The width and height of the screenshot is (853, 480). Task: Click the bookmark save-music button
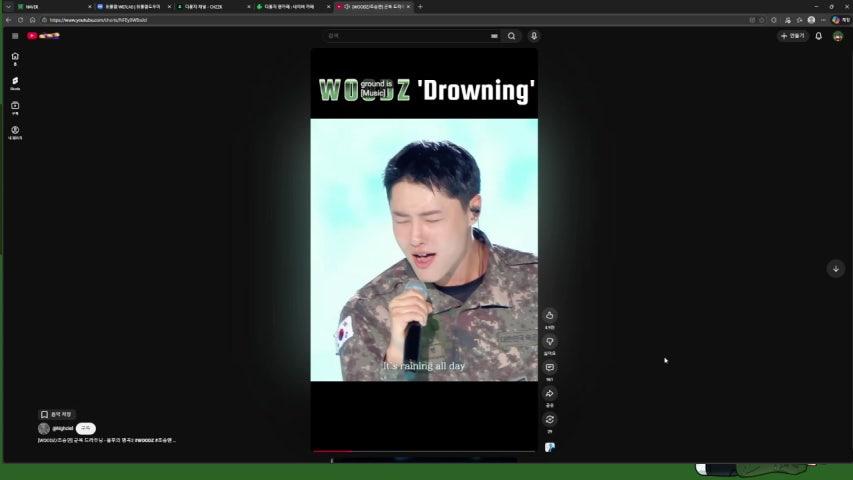coord(56,415)
